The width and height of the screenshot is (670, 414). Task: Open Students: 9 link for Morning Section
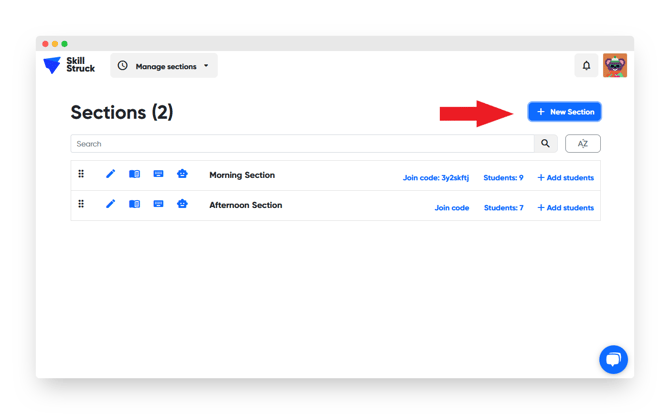click(503, 178)
